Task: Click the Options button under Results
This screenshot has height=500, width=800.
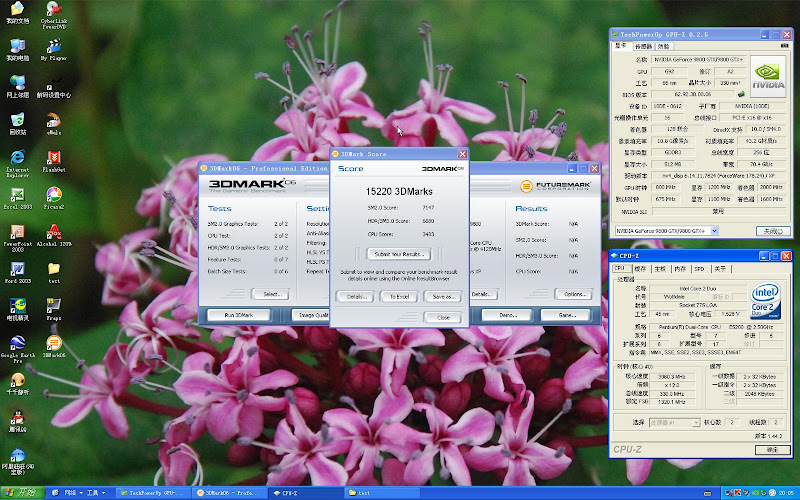Action: click(573, 294)
